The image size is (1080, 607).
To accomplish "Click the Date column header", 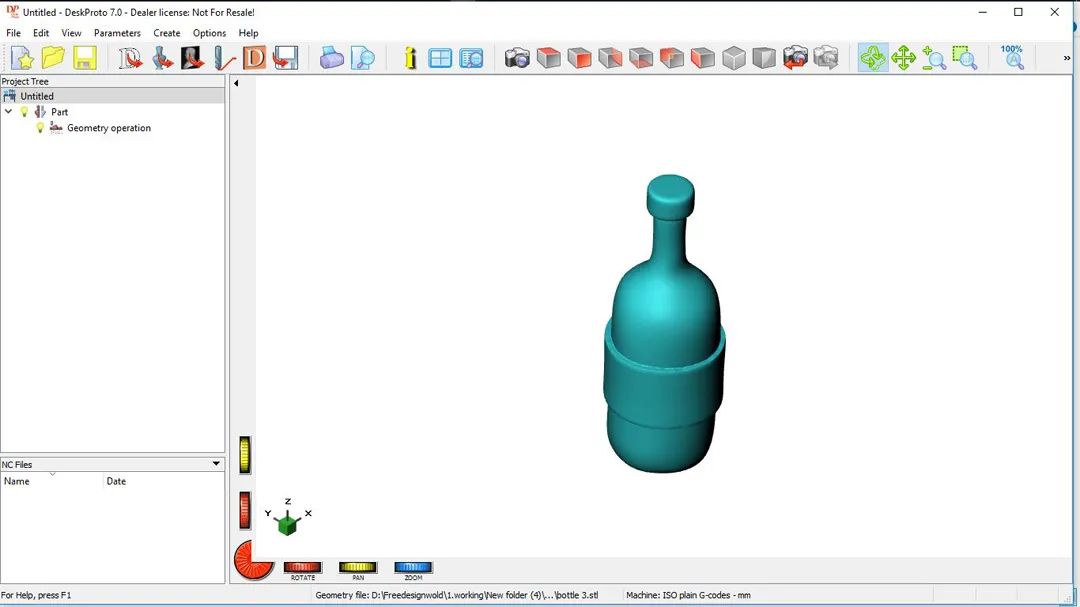I will [x=116, y=481].
